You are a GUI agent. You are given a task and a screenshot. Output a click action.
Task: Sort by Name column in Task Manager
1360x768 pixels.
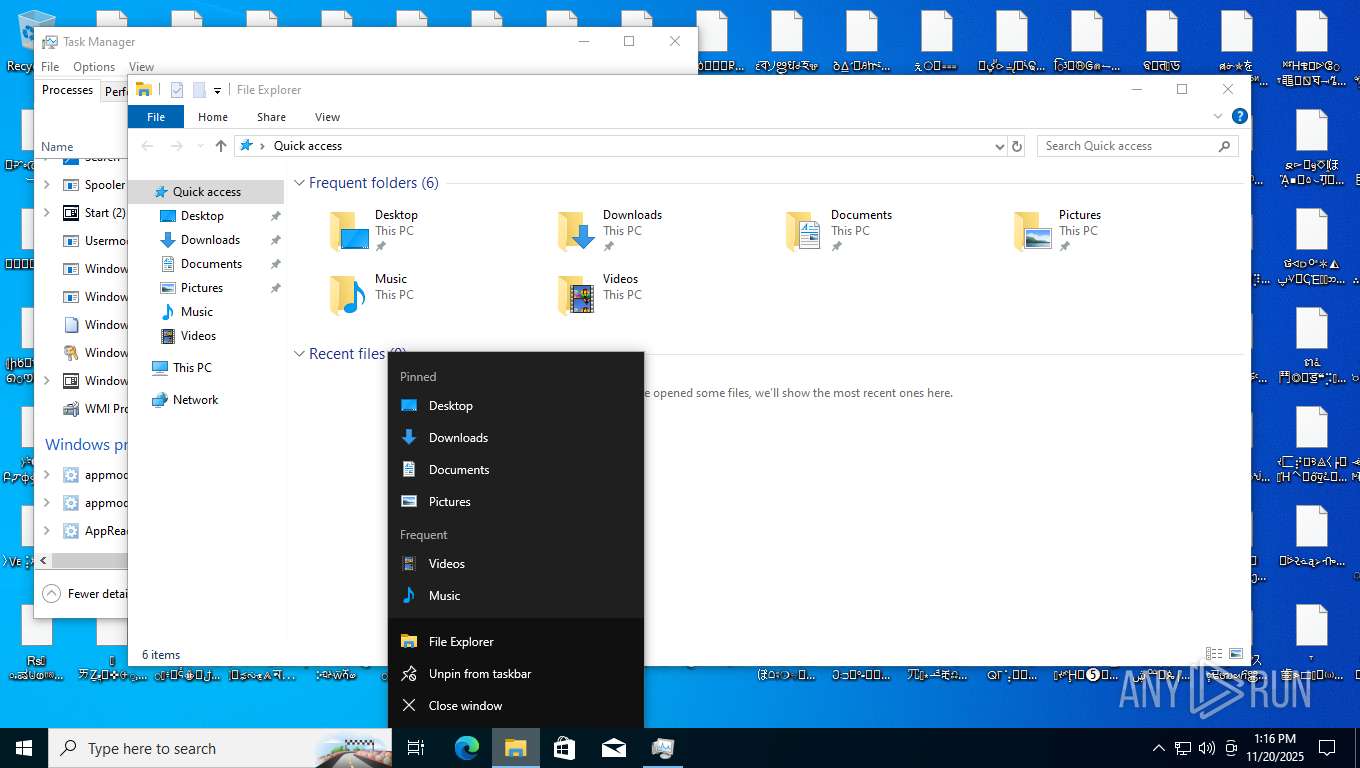[x=57, y=147]
